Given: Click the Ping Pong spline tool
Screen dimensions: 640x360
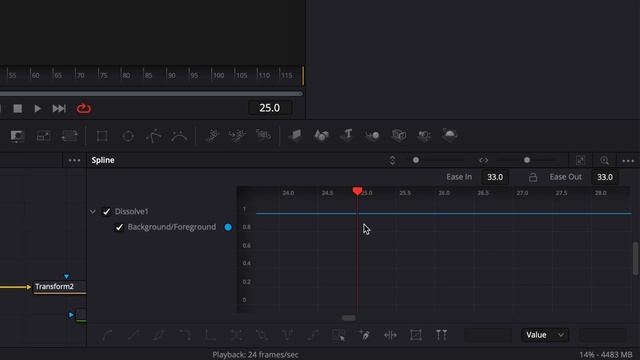Looking at the screenshot, I should coord(288,336).
